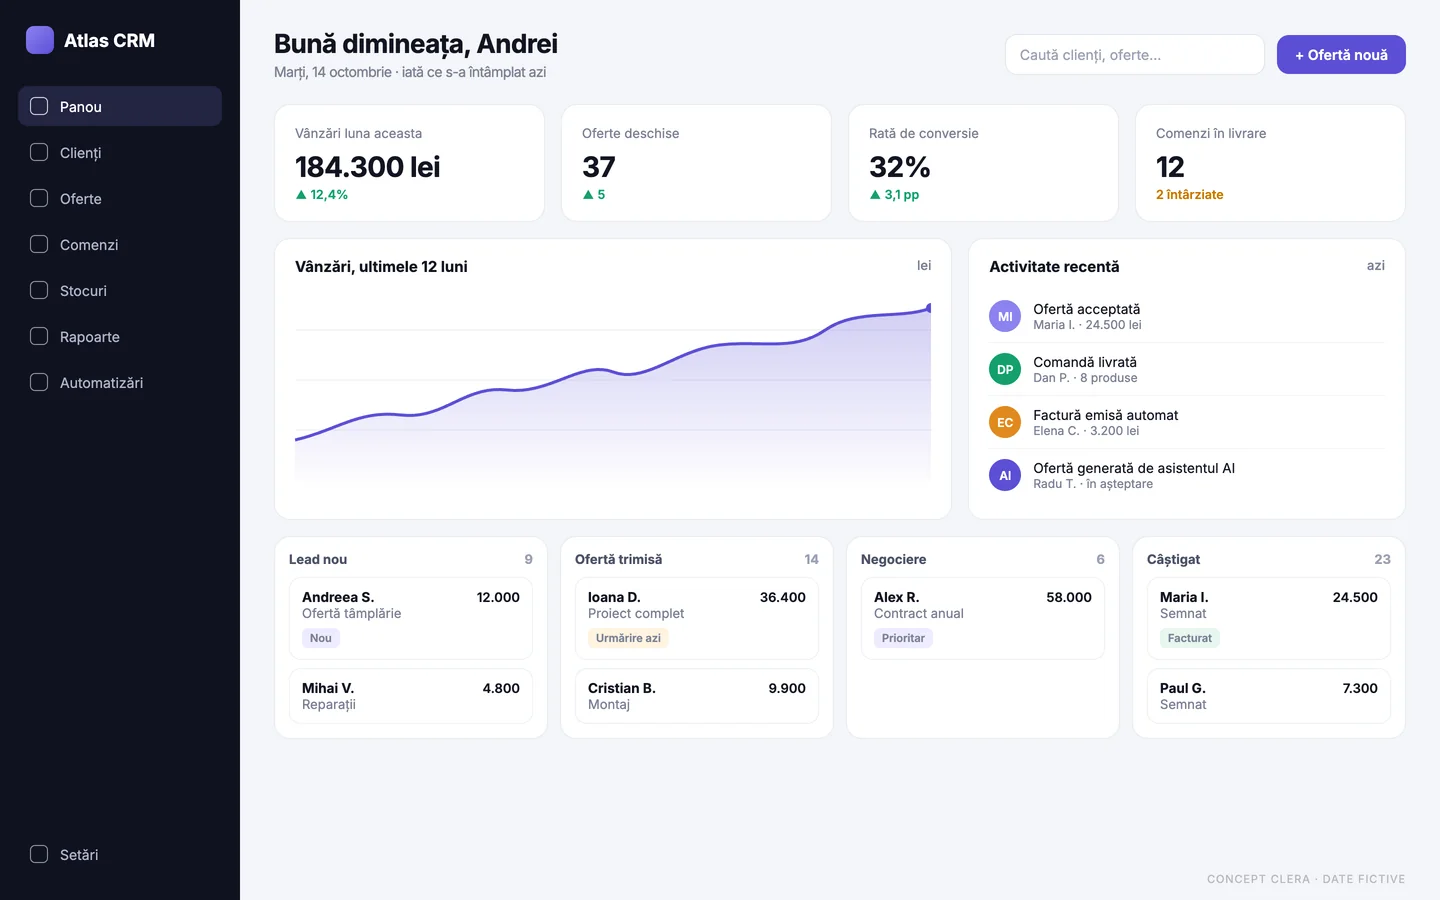Click the Facturat tag

(1190, 638)
